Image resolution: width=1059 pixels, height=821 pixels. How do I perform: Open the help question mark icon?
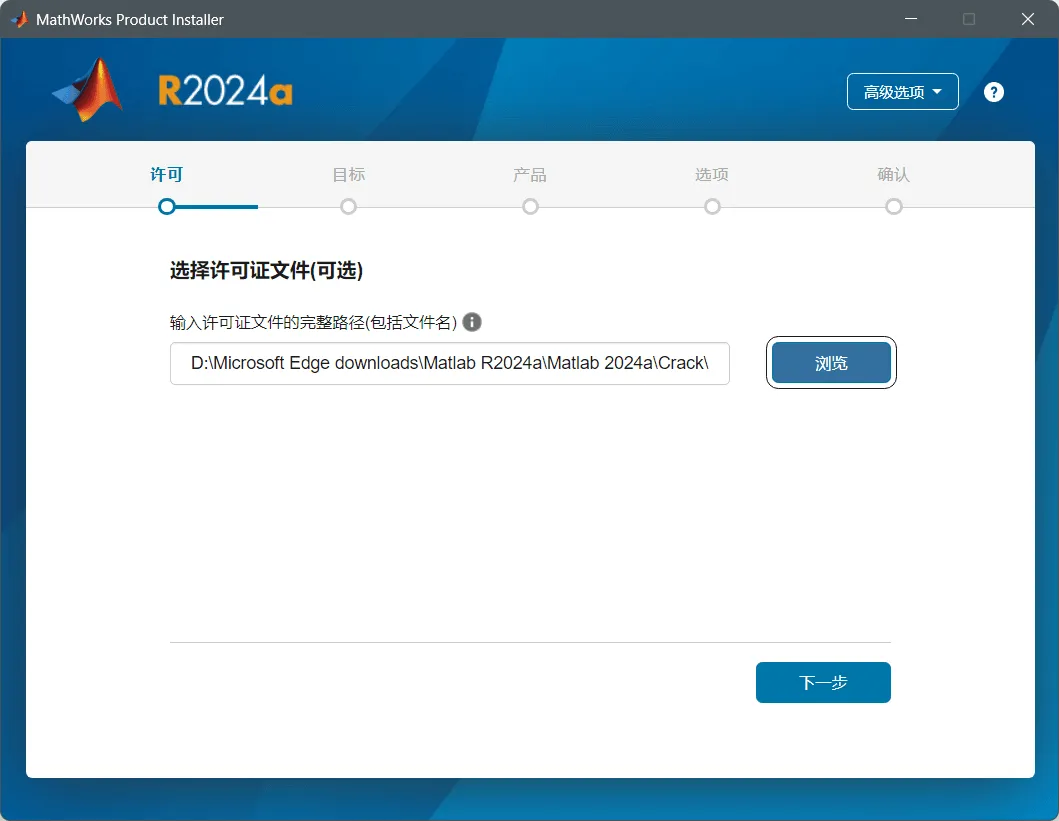tap(993, 92)
